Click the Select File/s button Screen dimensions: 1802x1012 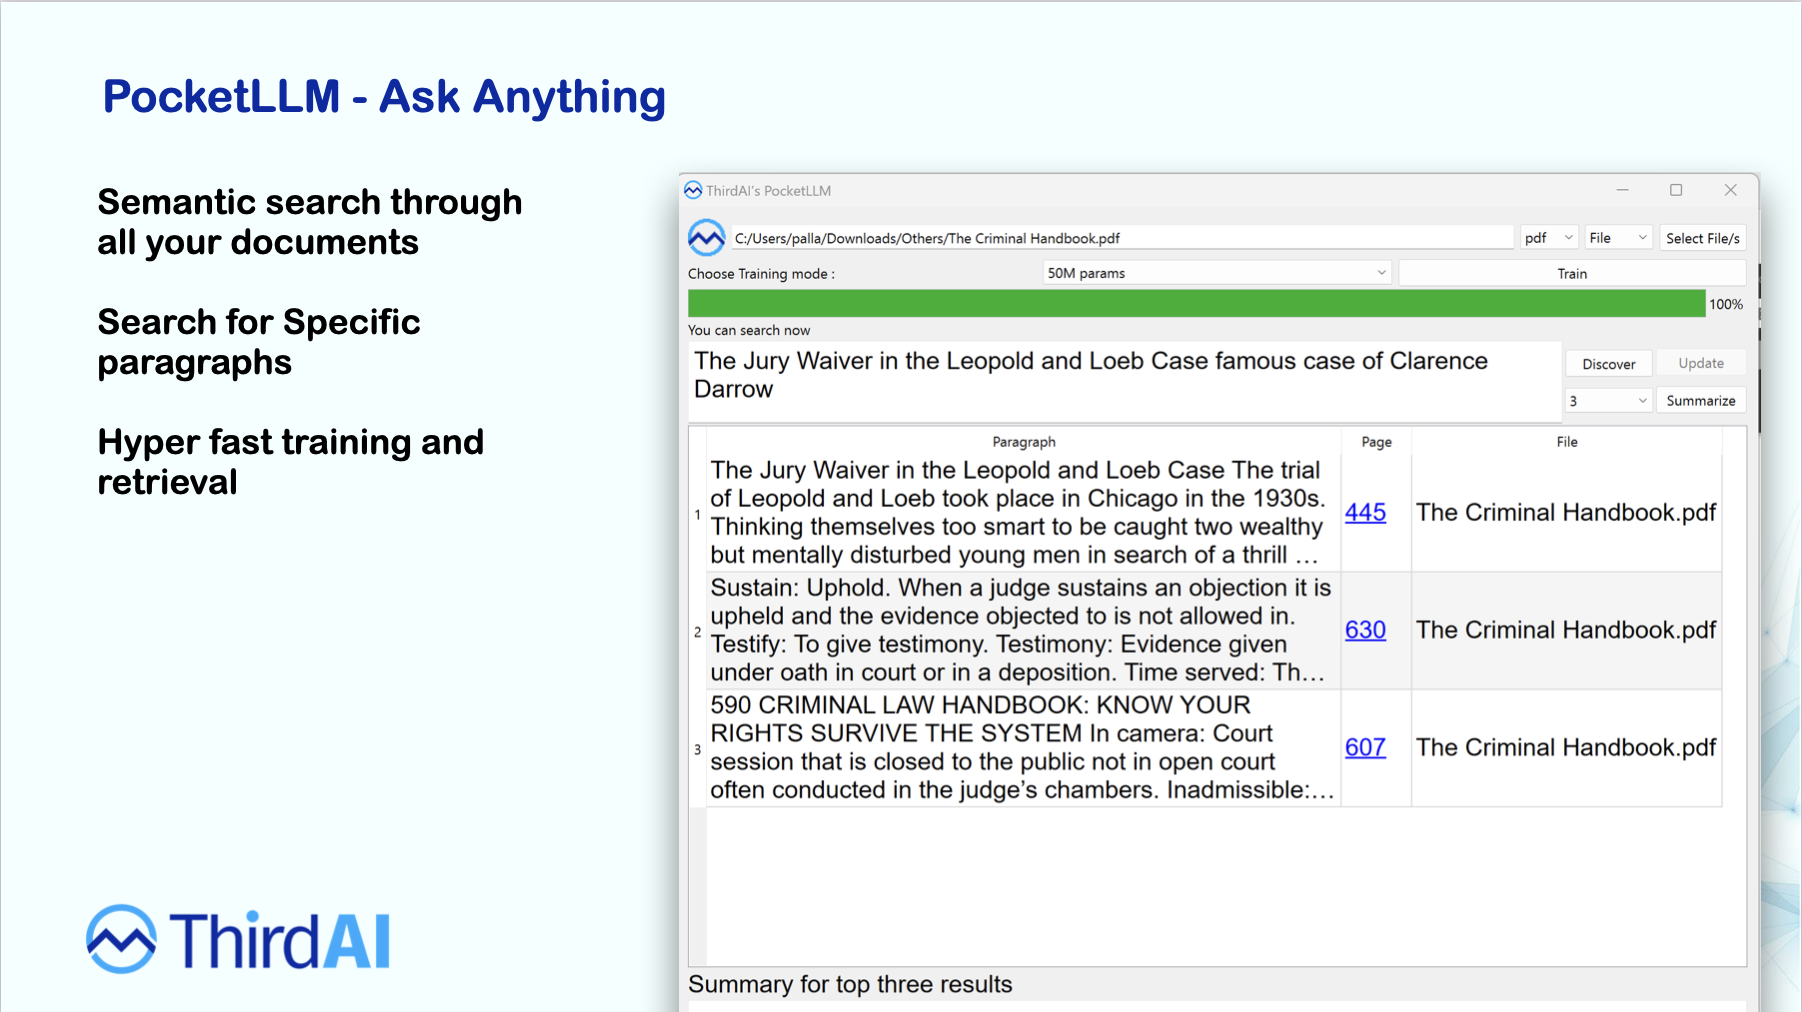pyautogui.click(x=1702, y=238)
